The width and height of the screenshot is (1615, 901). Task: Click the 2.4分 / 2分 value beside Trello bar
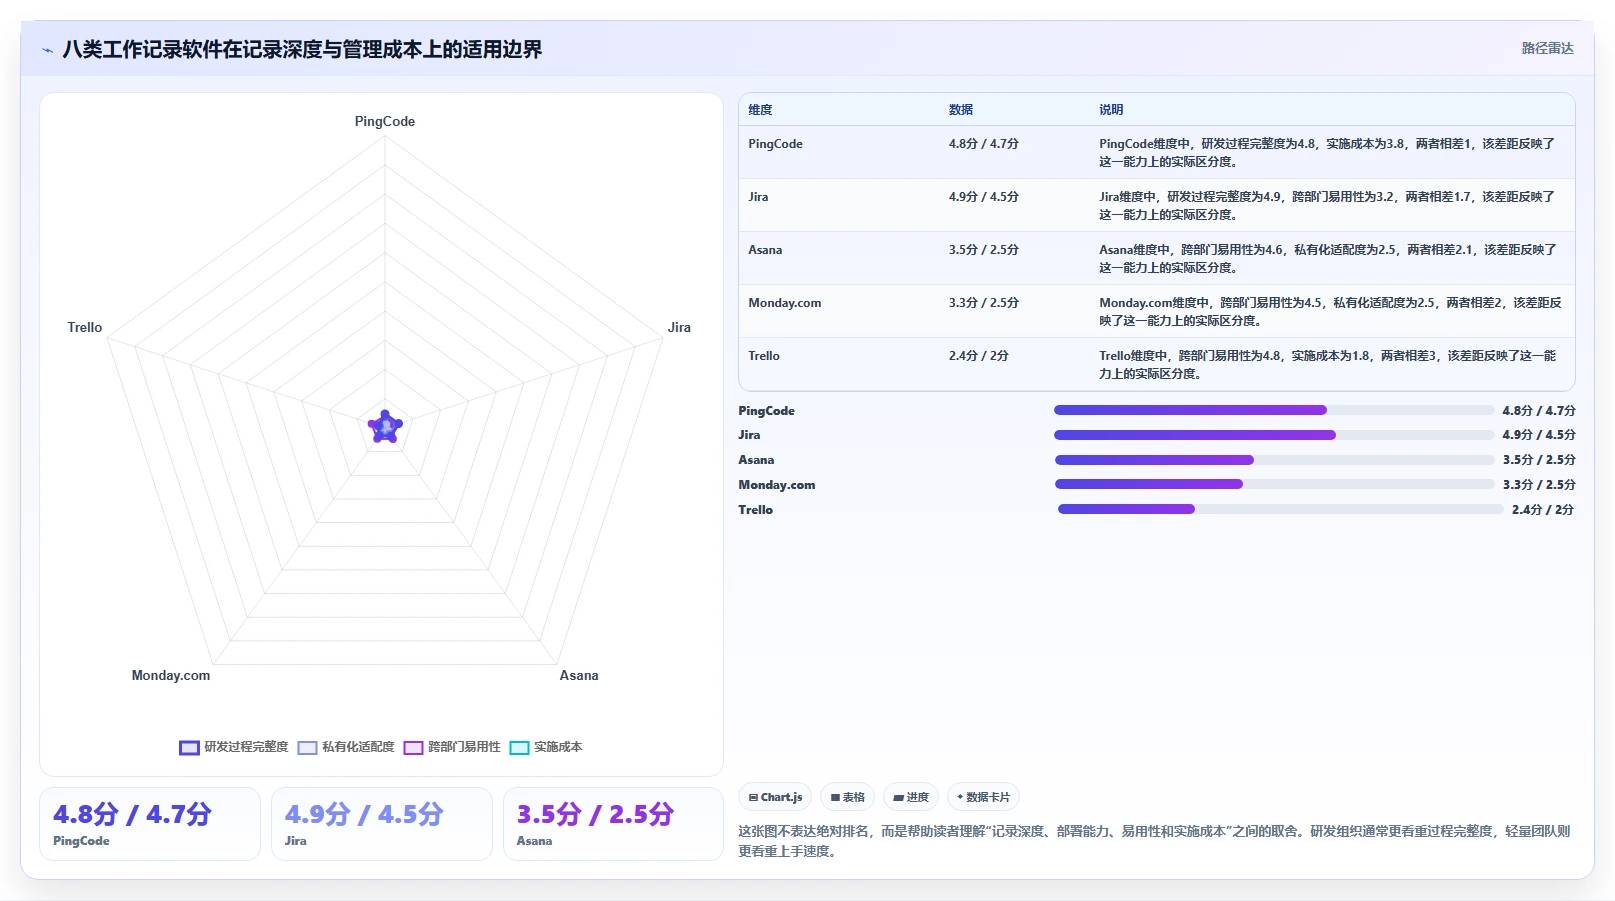click(1542, 510)
